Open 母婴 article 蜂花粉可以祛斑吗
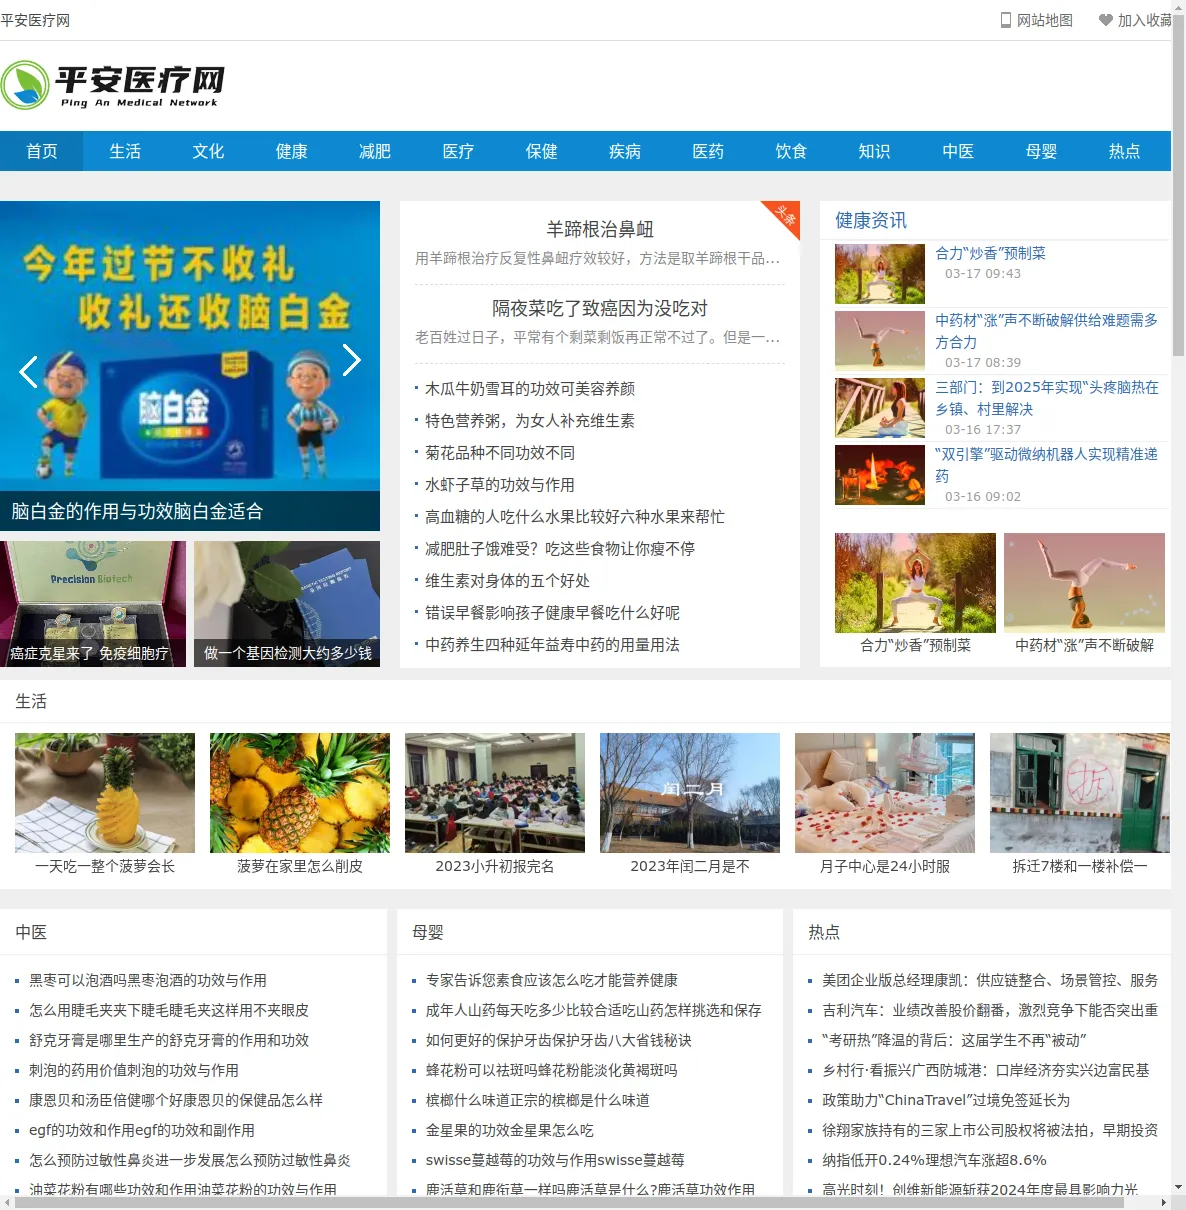 (552, 1071)
